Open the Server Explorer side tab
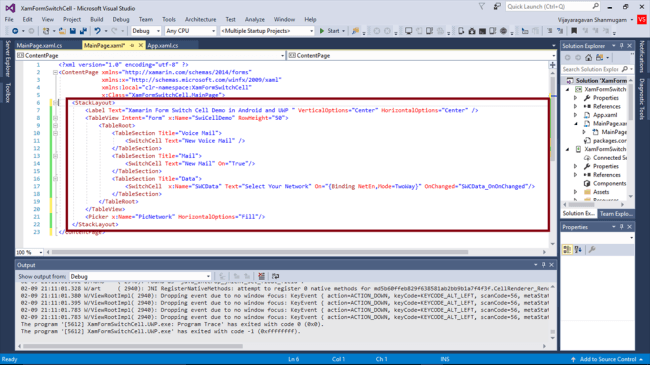650x365 pixels. pyautogui.click(x=7, y=58)
